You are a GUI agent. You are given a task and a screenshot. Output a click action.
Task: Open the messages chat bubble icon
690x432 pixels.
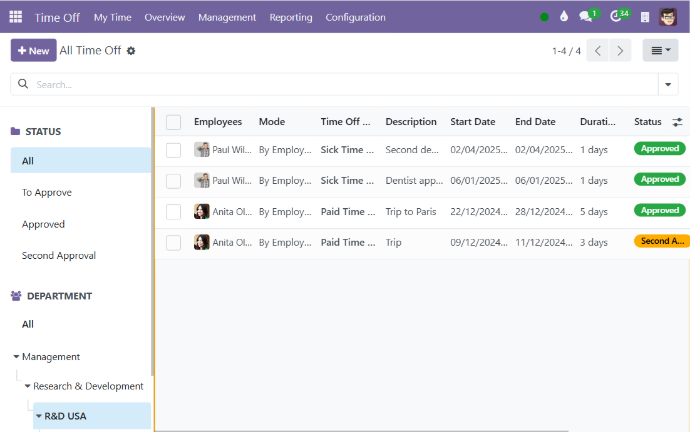tap(587, 17)
